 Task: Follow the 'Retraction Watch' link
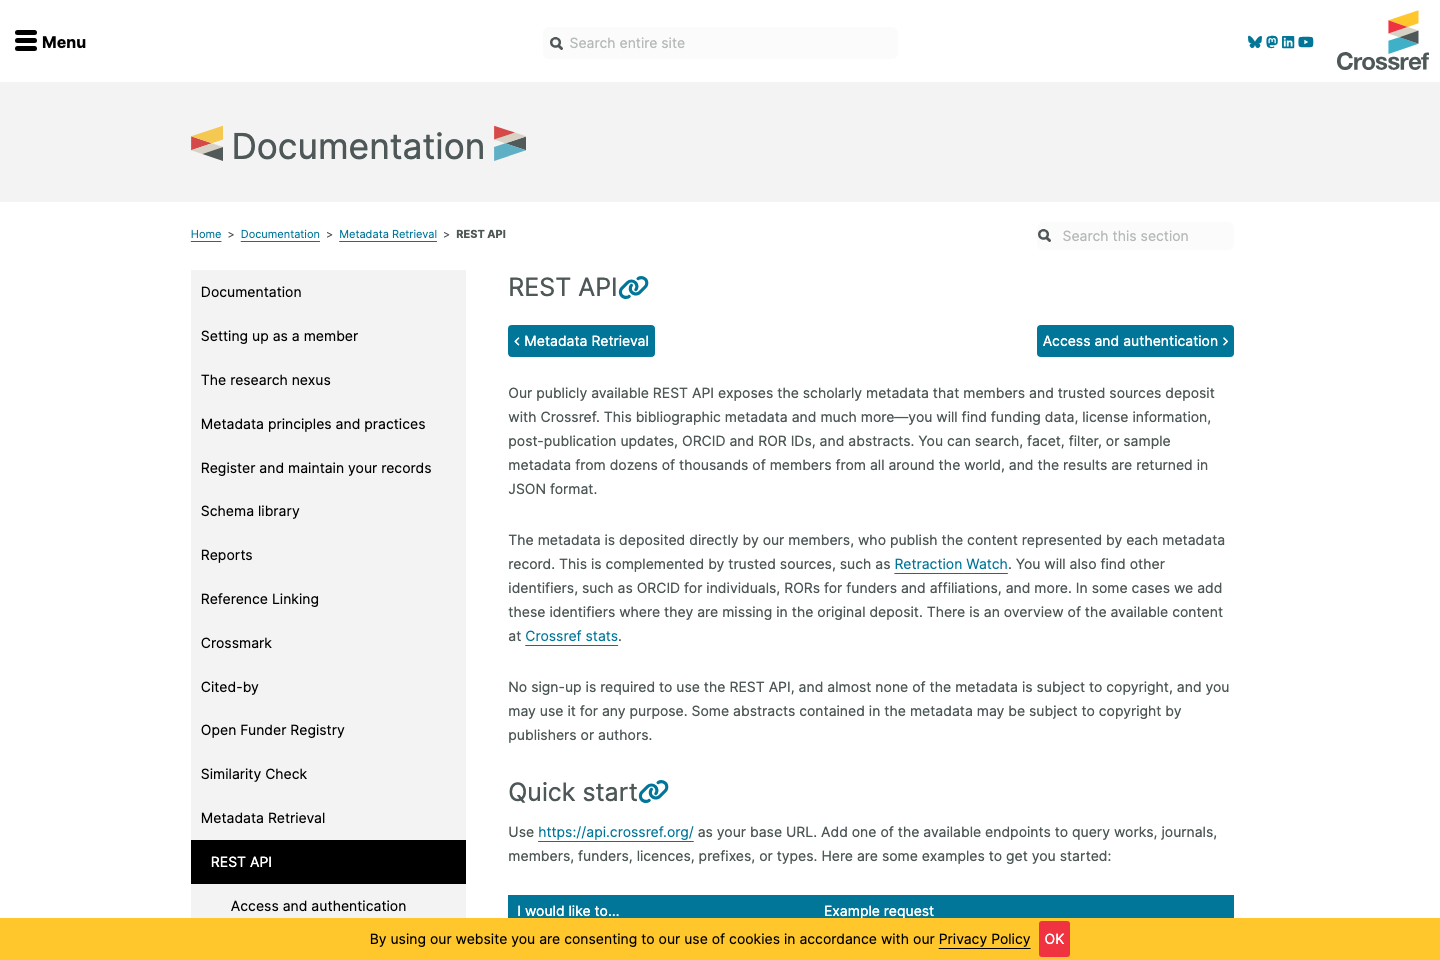pyautogui.click(x=951, y=564)
